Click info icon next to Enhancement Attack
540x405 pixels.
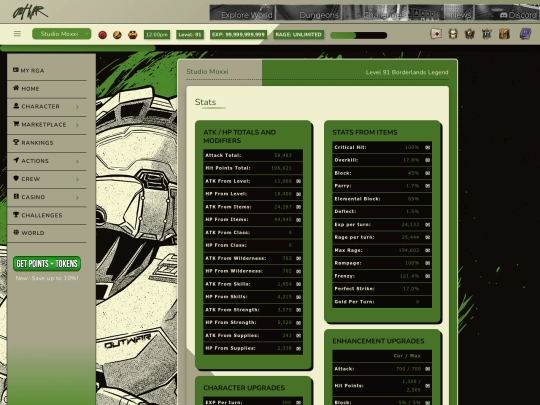pos(427,369)
